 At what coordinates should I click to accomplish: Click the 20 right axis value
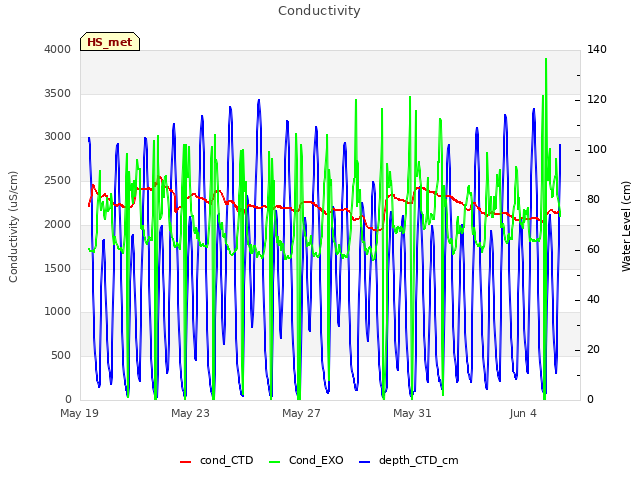point(593,350)
